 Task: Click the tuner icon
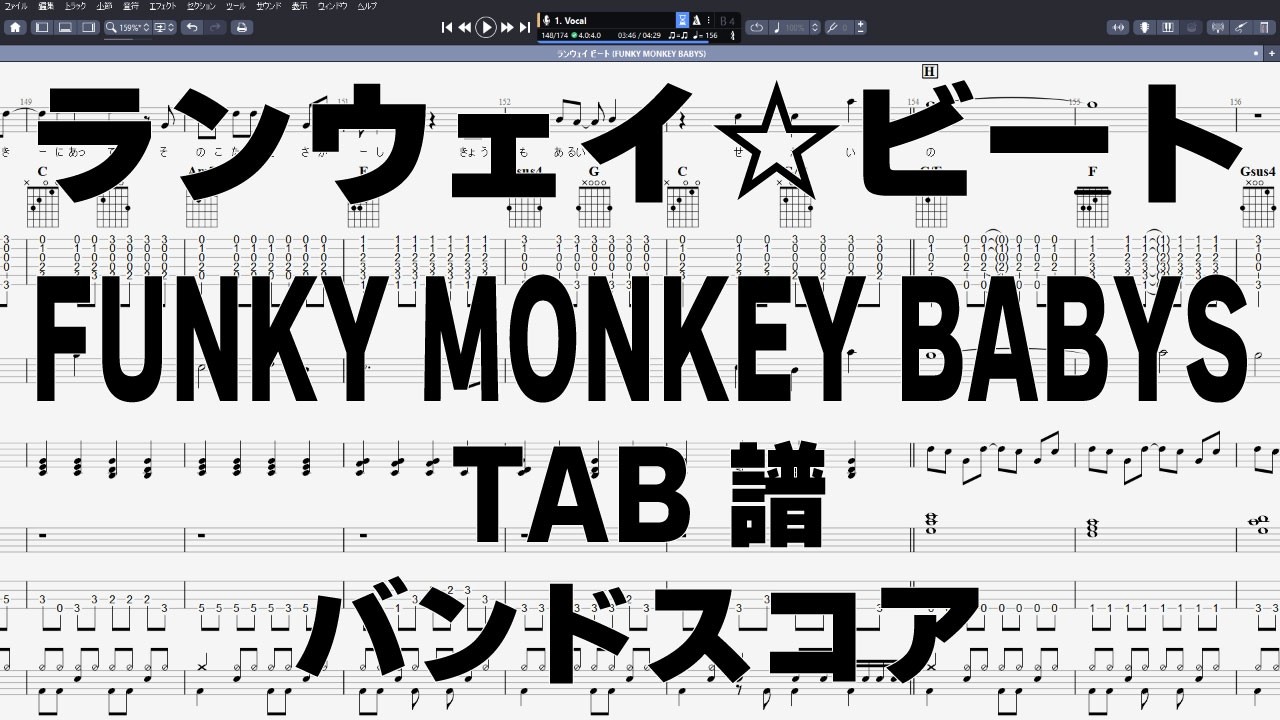(x=834, y=27)
